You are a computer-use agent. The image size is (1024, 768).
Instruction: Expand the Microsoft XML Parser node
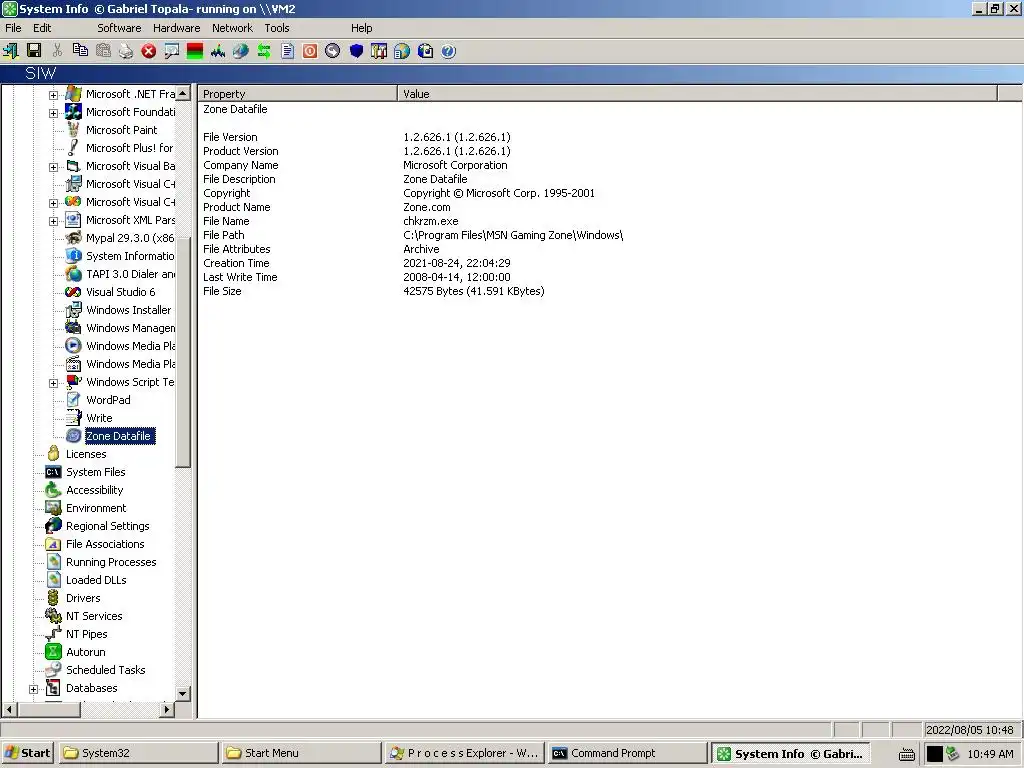[x=54, y=221]
